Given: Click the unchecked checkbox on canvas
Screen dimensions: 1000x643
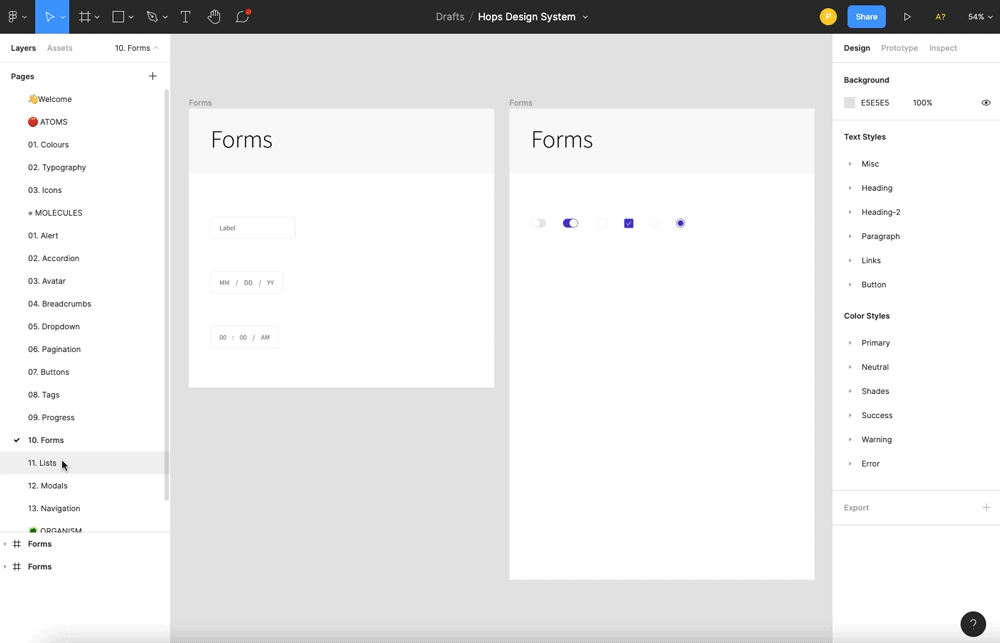Looking at the screenshot, I should coord(603,223).
